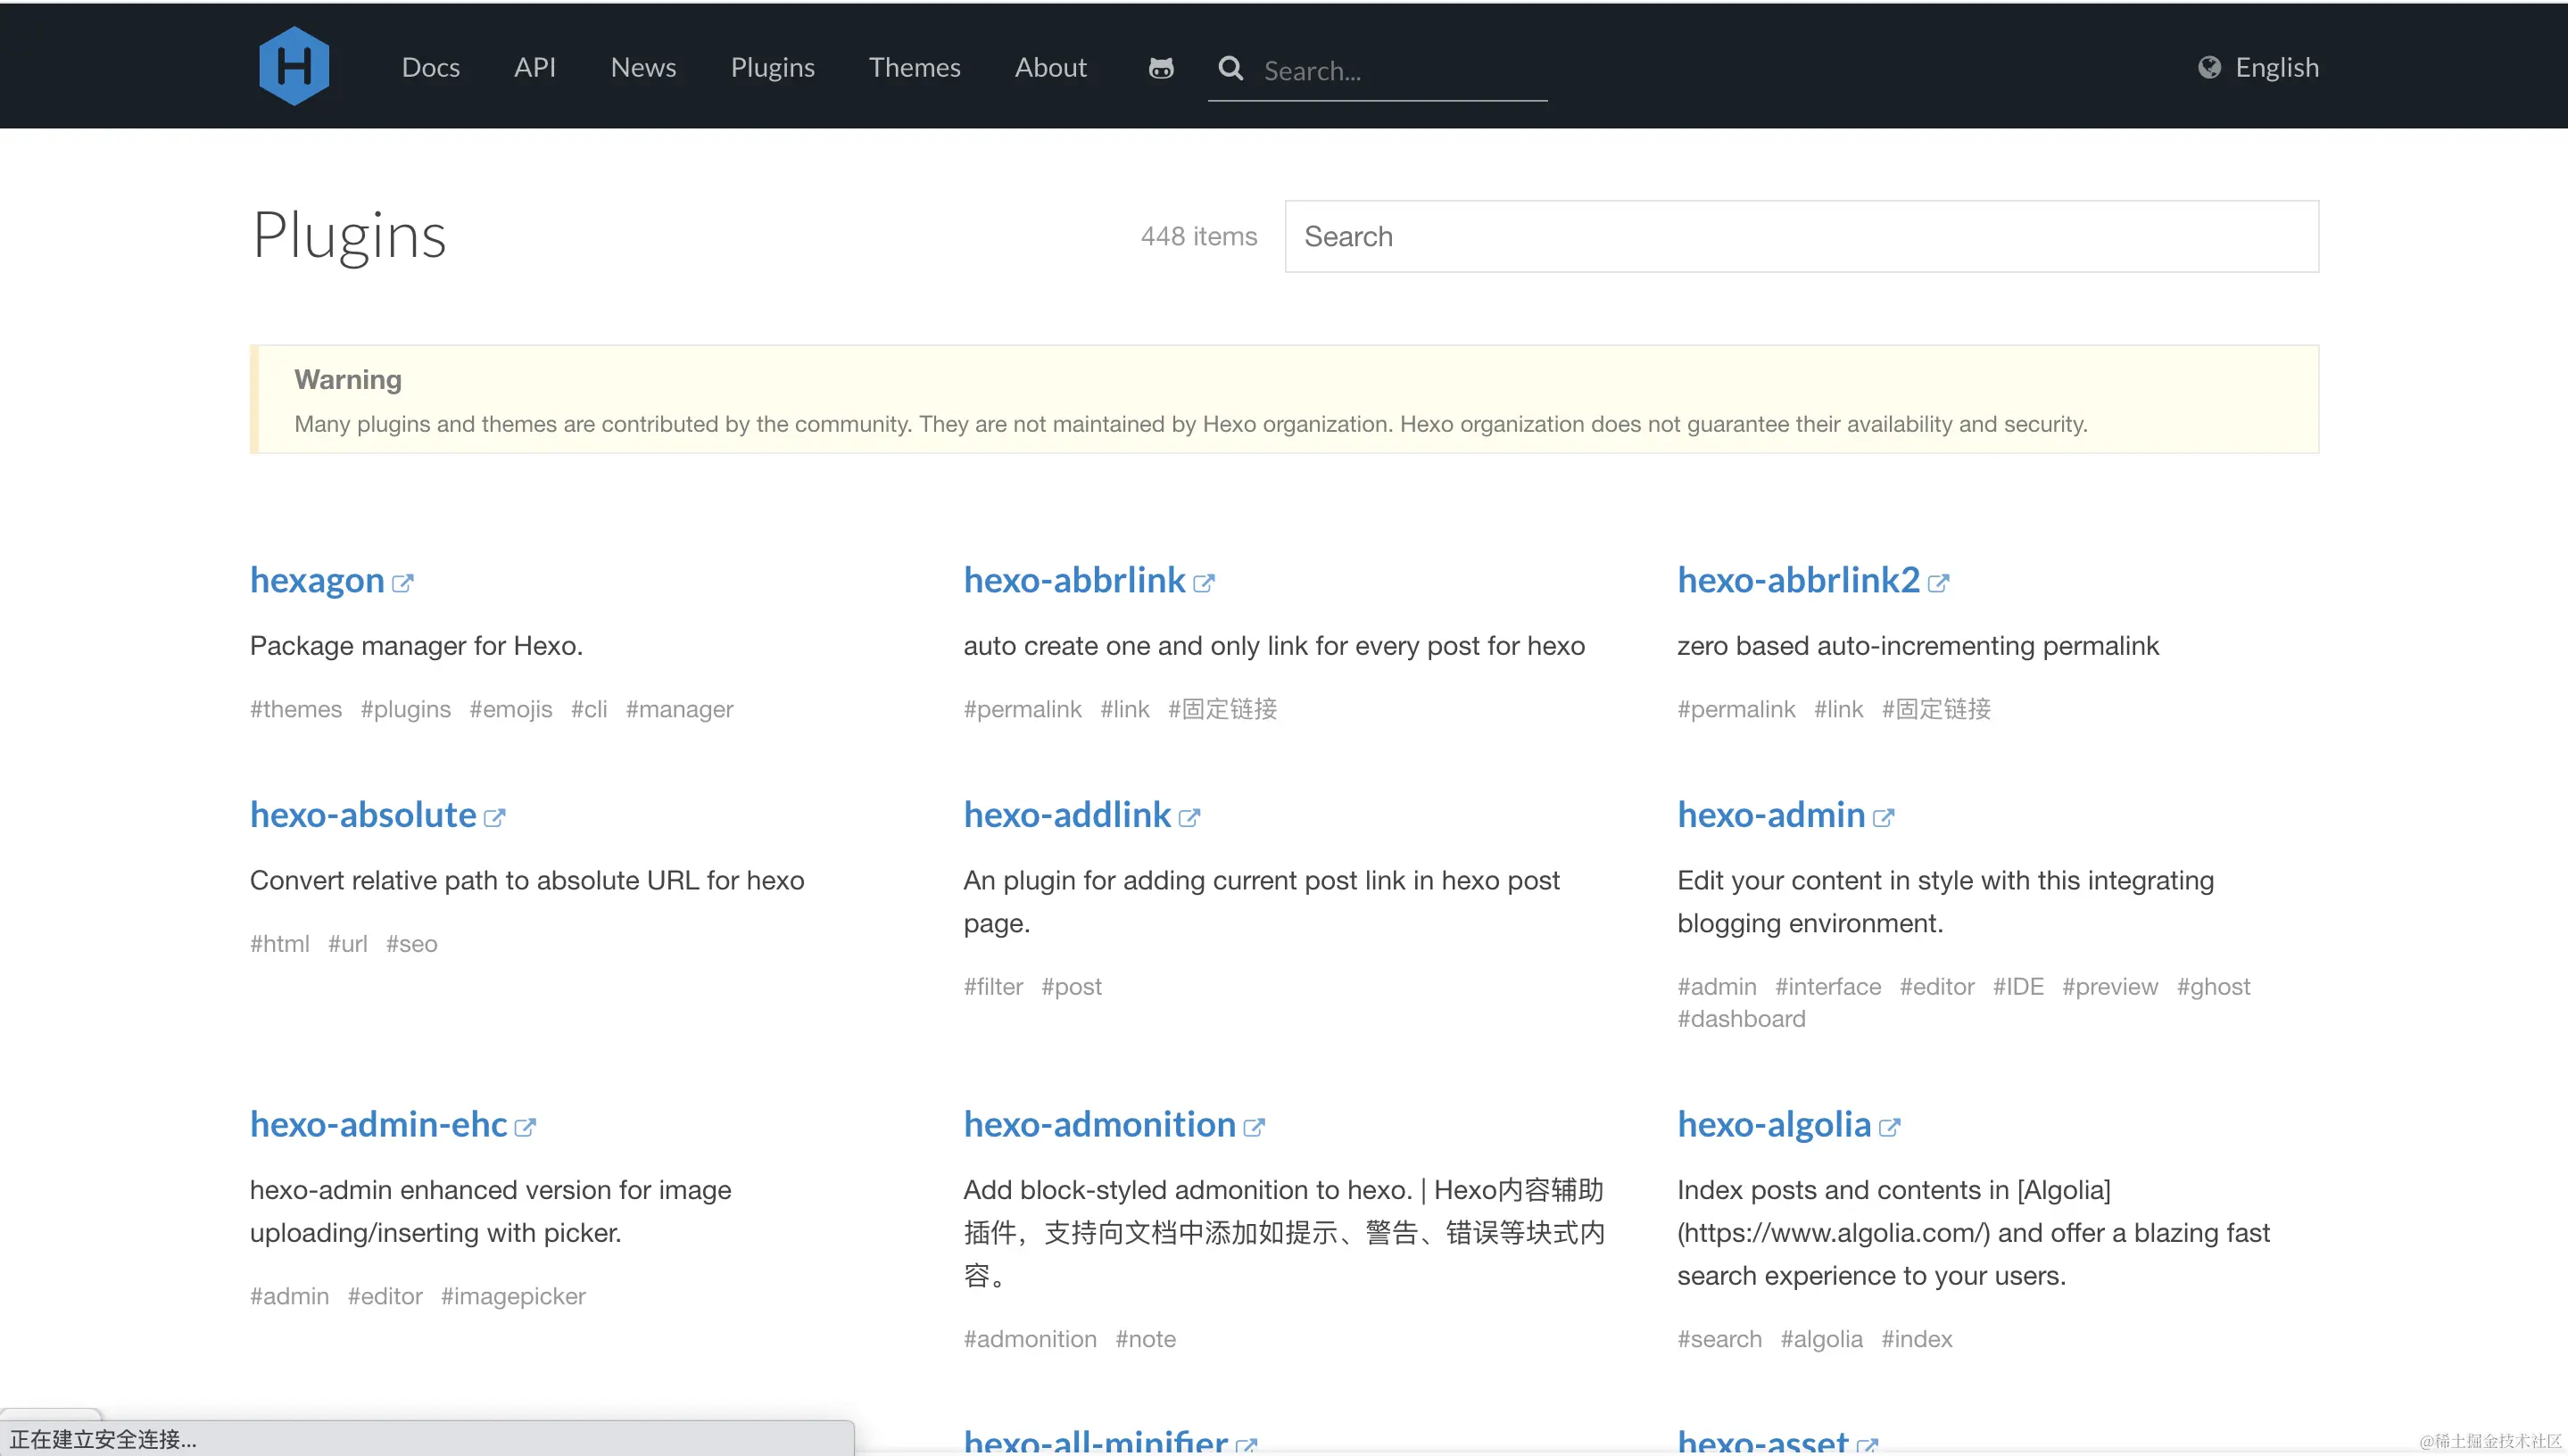
Task: Open the English language selector
Action: tap(2276, 67)
